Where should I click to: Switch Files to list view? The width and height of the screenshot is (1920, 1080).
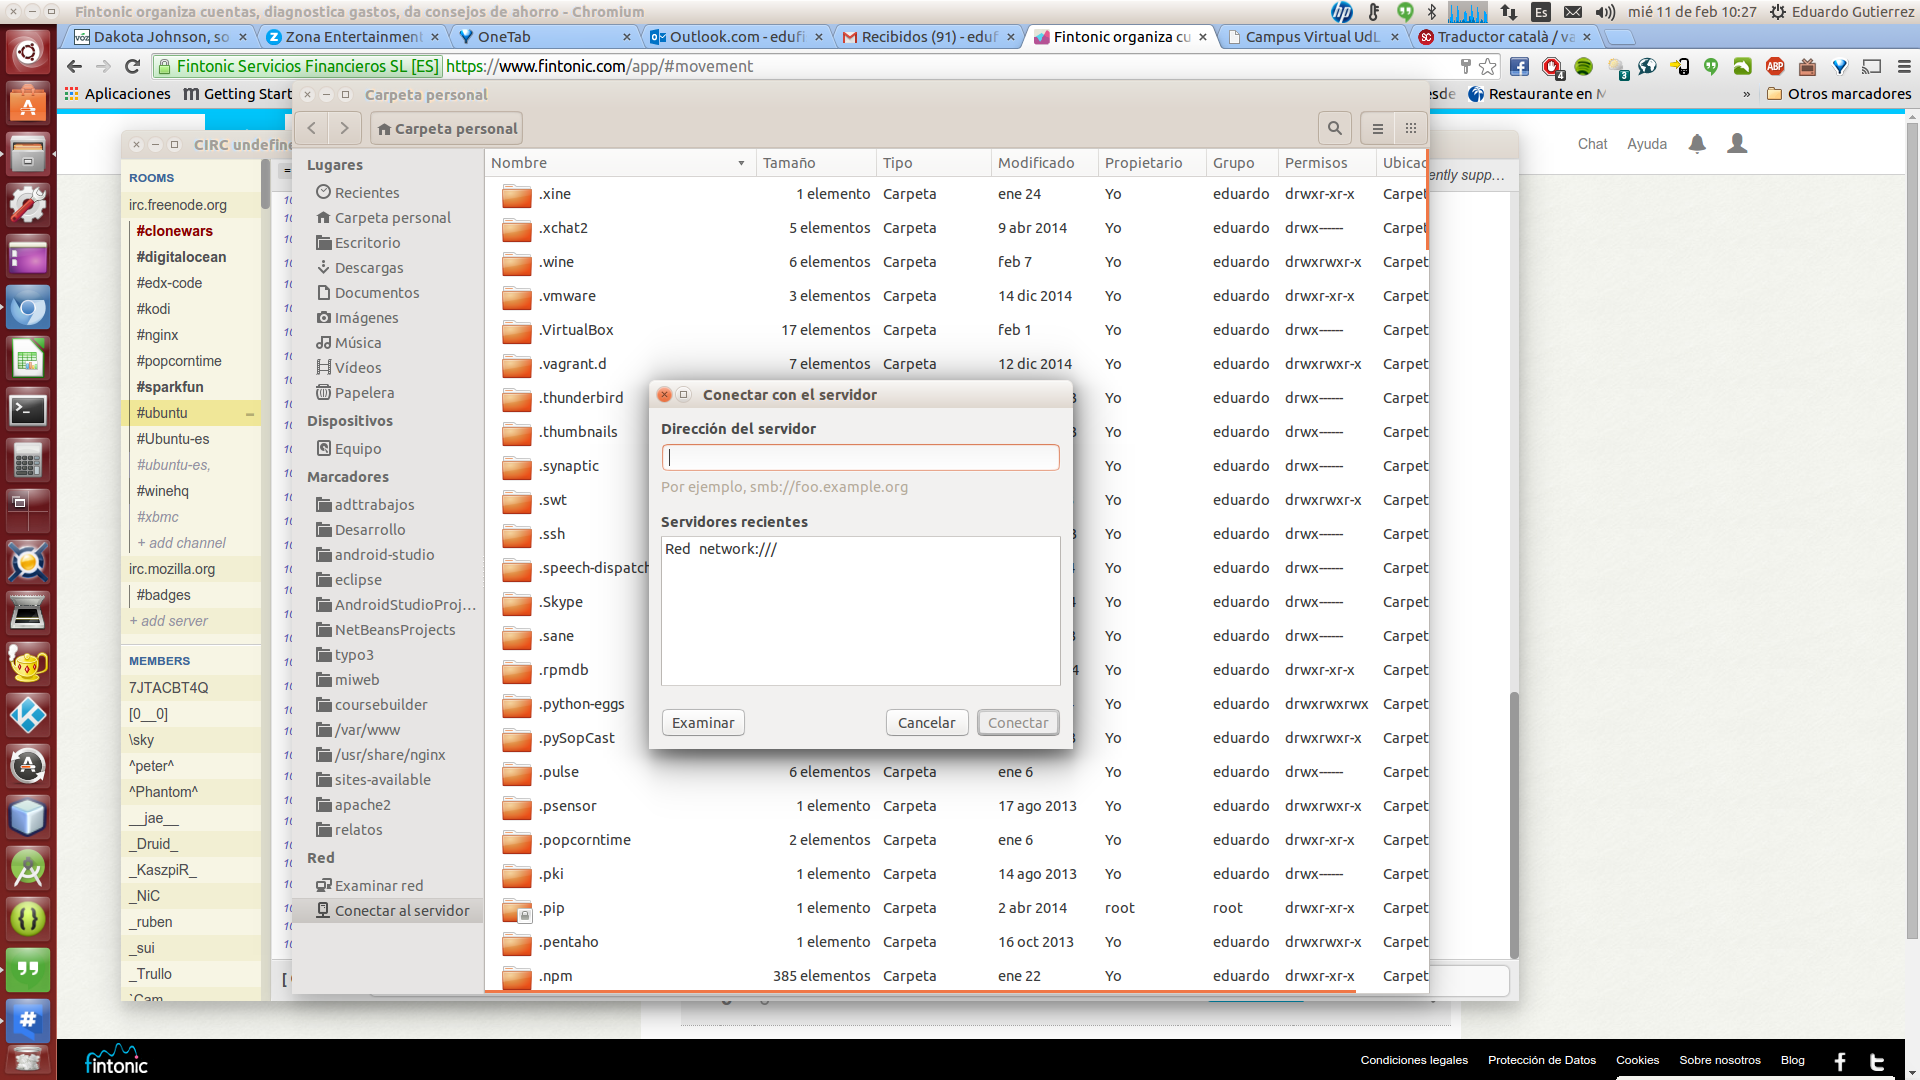coord(1377,128)
